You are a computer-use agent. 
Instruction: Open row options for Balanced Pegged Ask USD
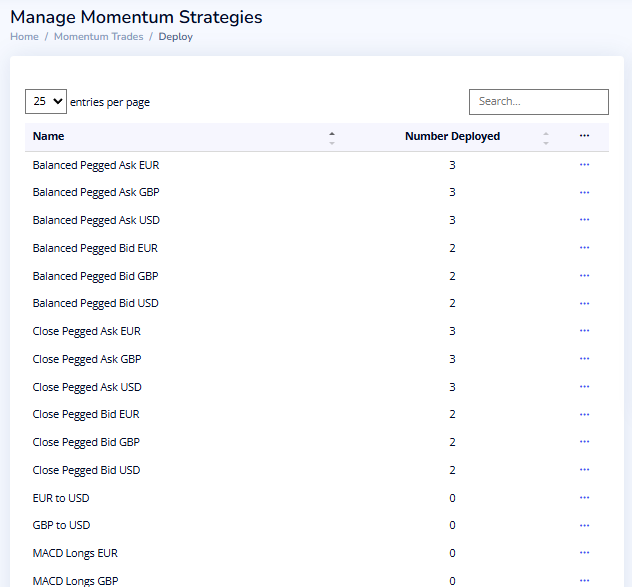coord(584,220)
